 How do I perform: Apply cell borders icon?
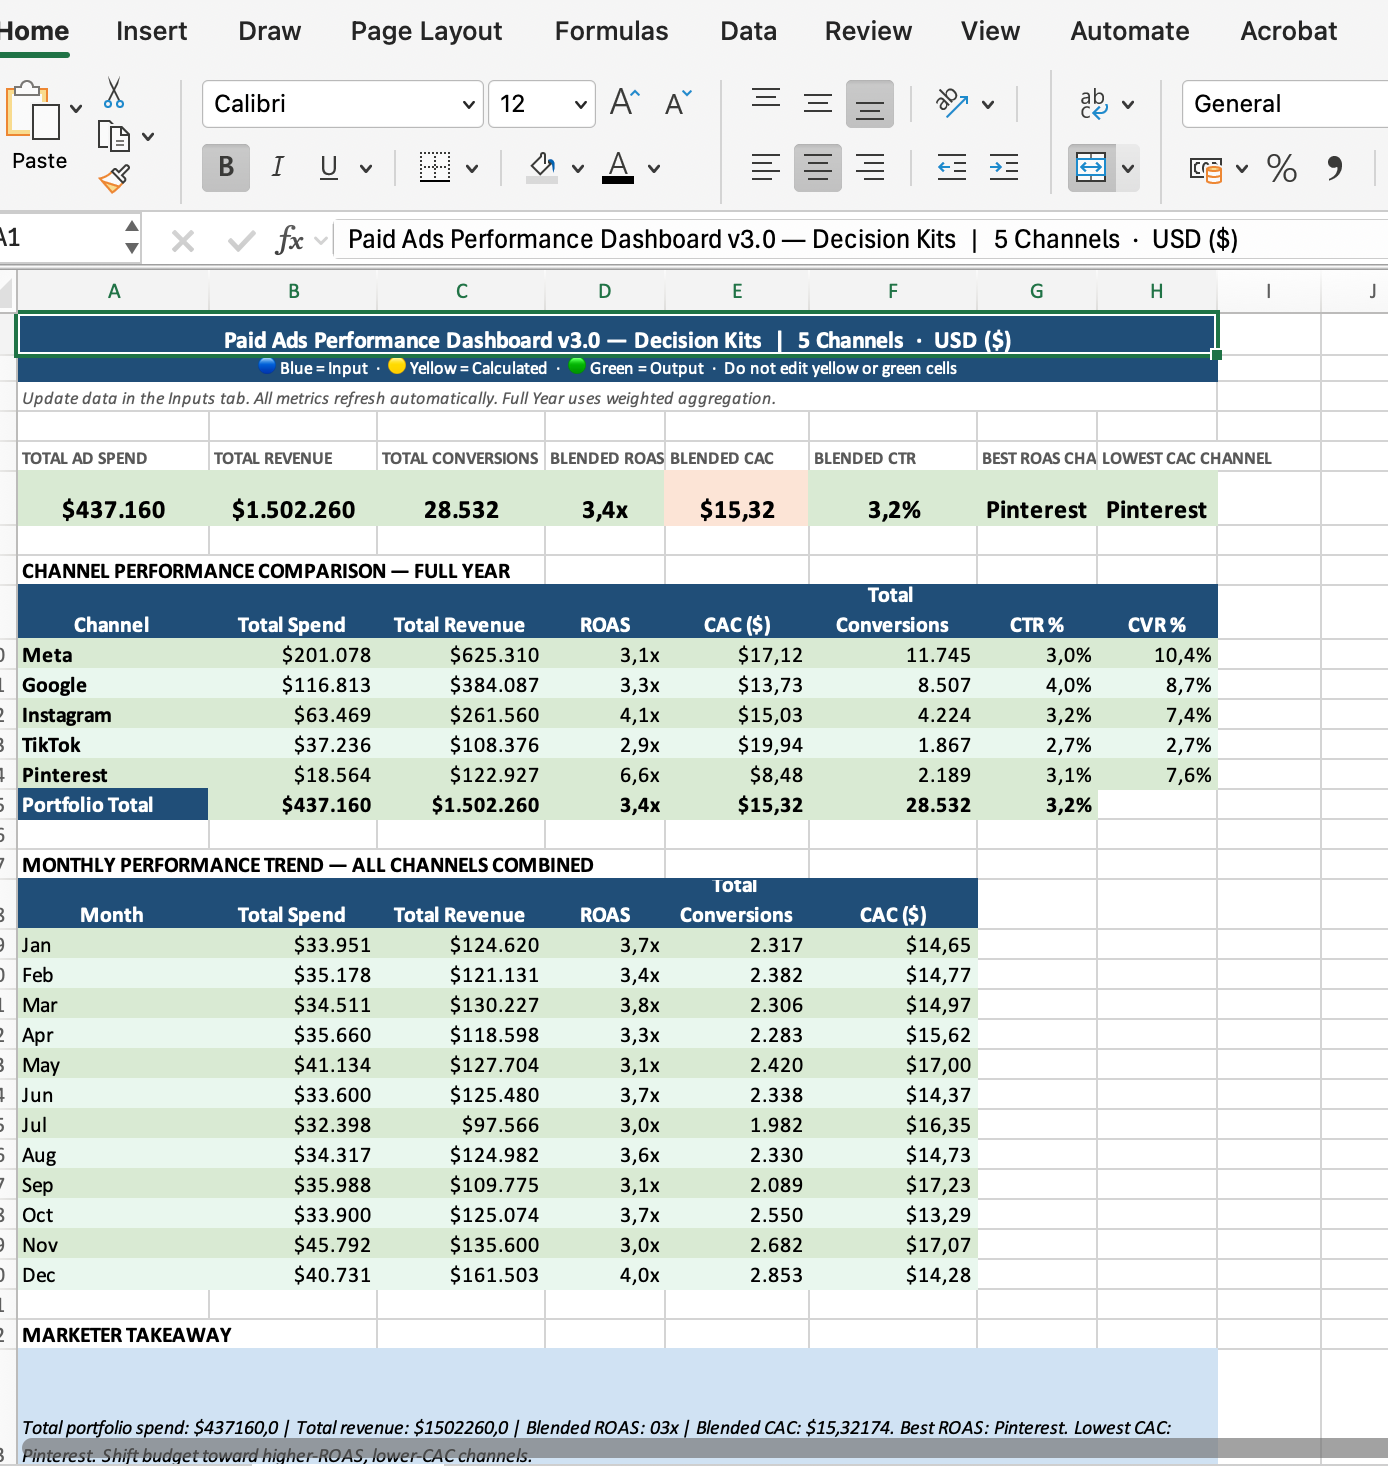click(x=435, y=167)
